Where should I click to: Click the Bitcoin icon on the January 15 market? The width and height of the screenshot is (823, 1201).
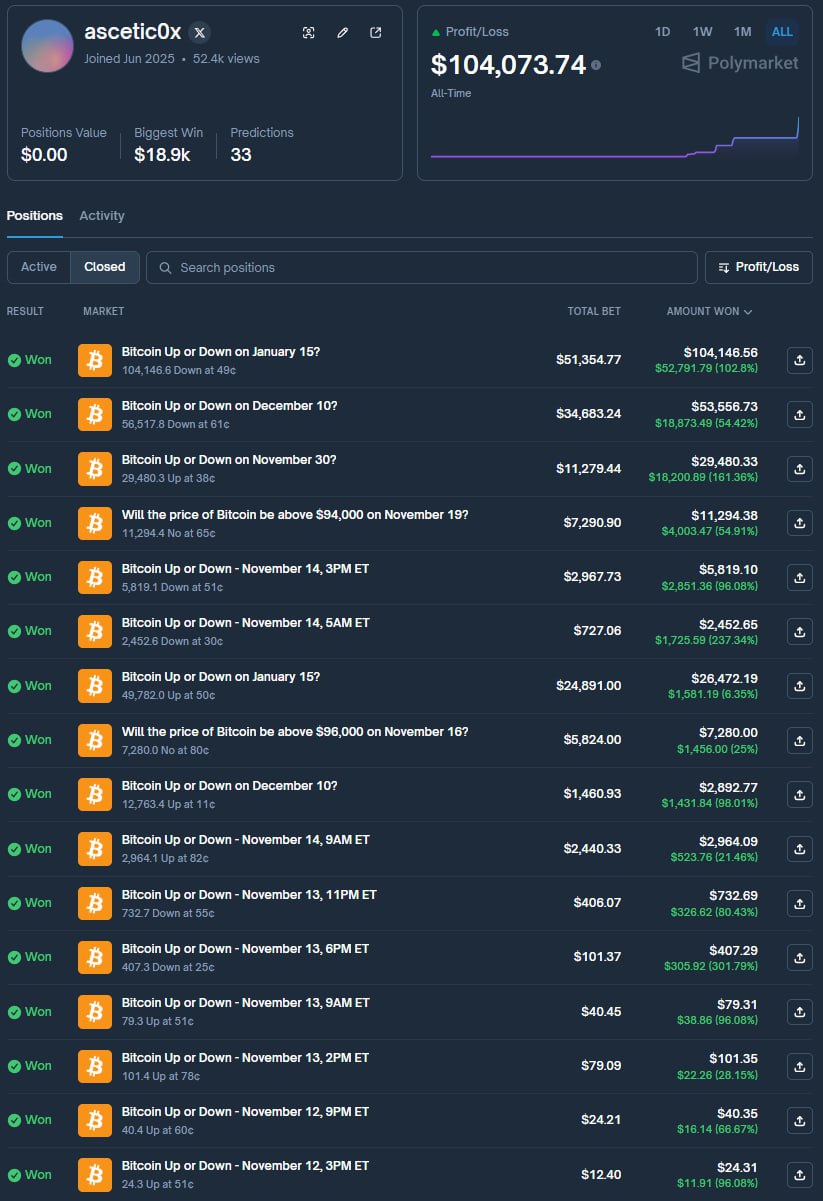[94, 360]
